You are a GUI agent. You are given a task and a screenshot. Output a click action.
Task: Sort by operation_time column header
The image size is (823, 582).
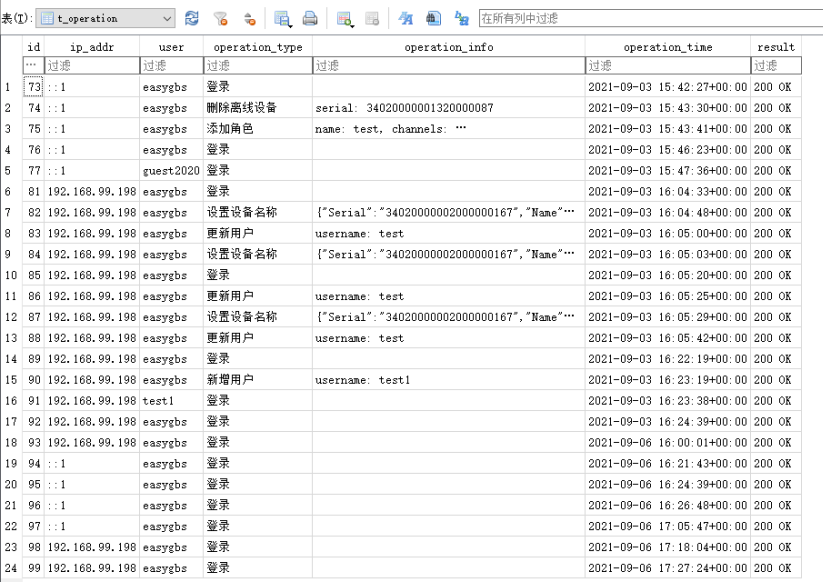(x=668, y=47)
